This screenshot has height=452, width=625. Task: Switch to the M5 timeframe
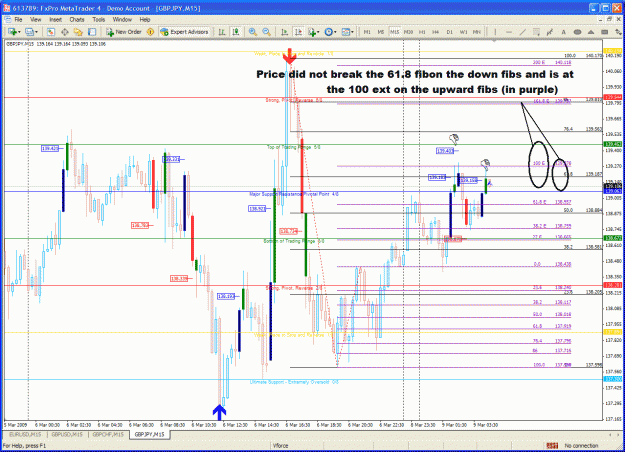(381, 32)
